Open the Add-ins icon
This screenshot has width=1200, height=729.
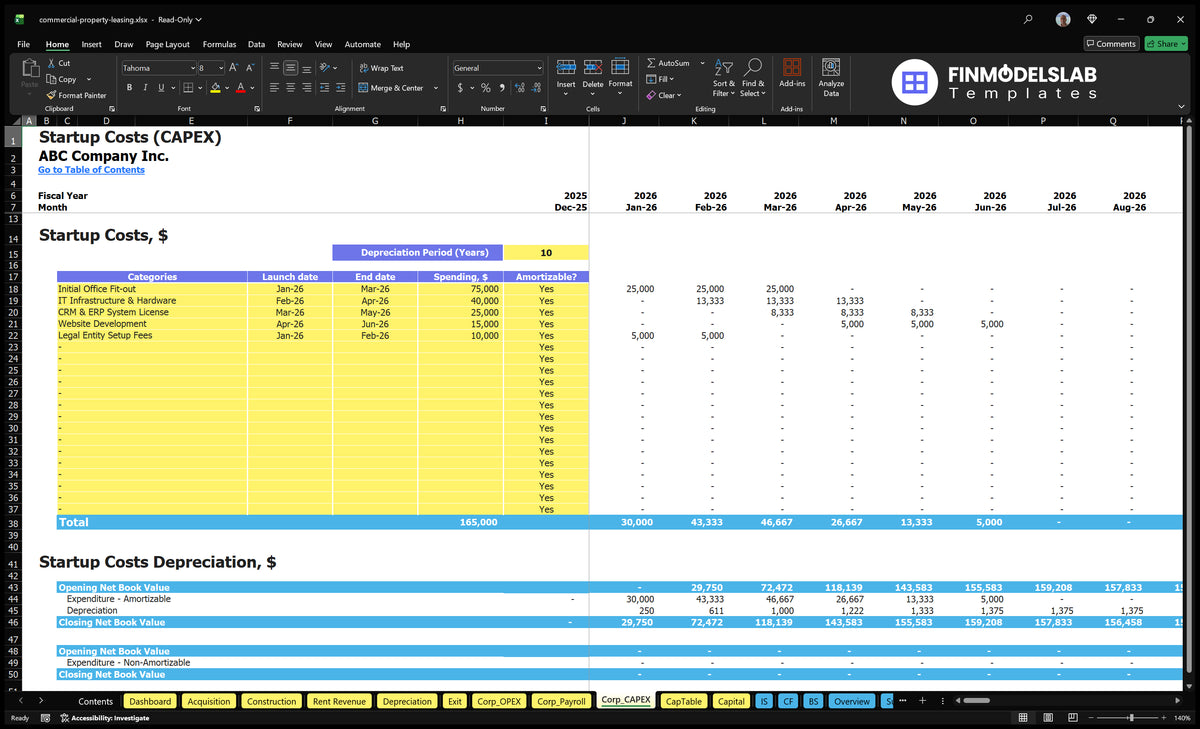point(792,67)
